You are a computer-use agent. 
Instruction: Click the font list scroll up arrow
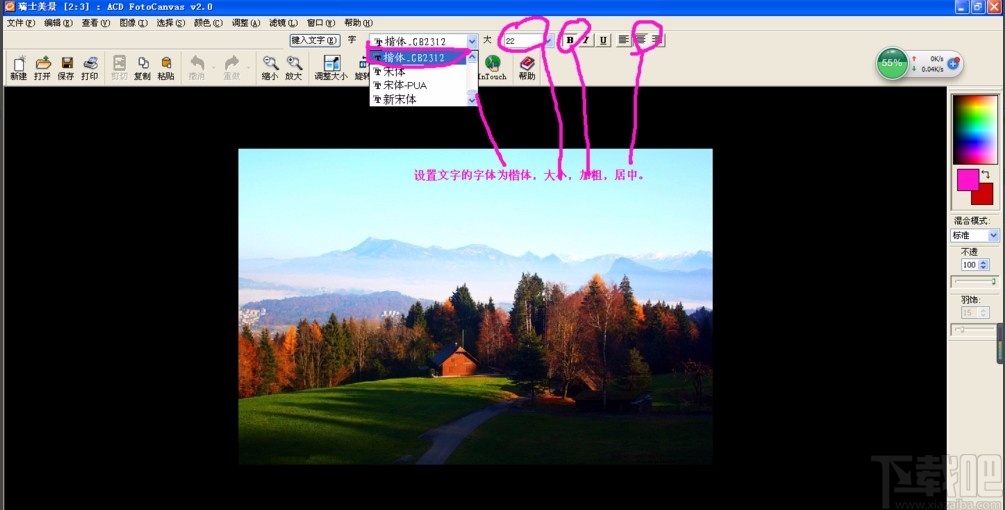[x=472, y=57]
